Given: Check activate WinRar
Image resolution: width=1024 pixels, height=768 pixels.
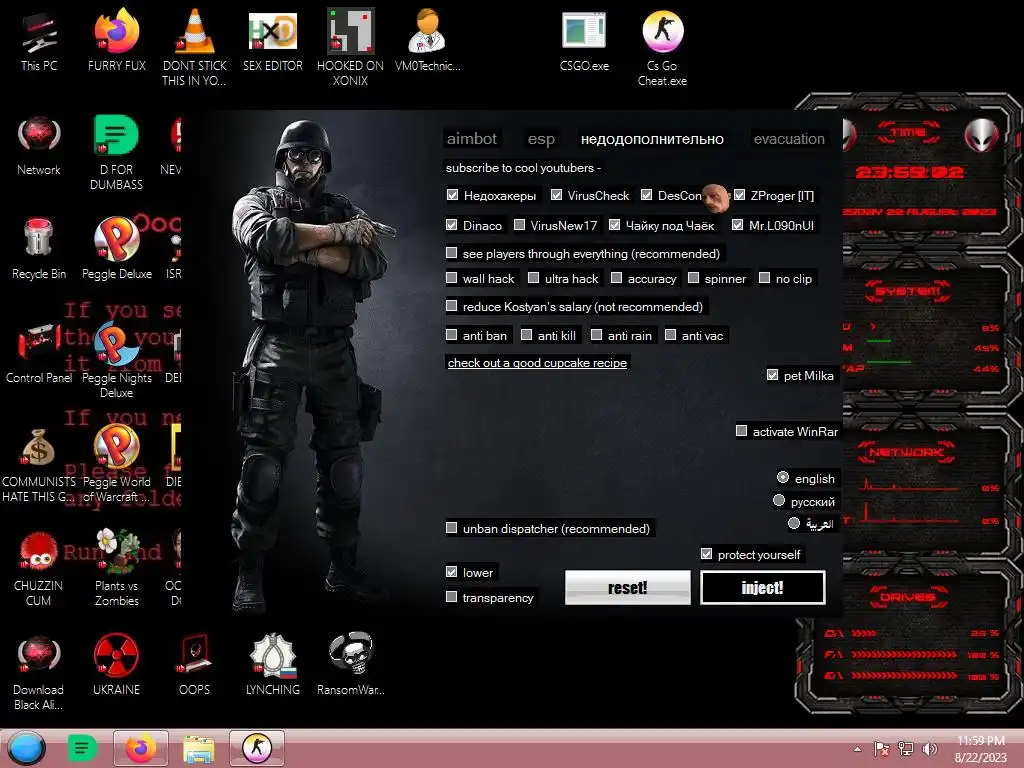Looking at the screenshot, I should [741, 431].
